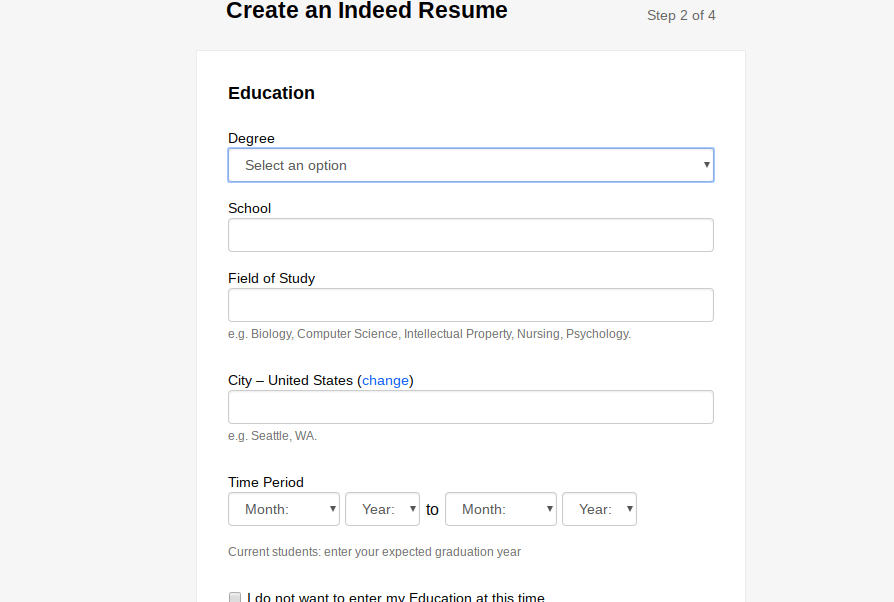Viewport: 894px width, 602px height.
Task: Click the 'Degree' label
Action: pos(251,139)
